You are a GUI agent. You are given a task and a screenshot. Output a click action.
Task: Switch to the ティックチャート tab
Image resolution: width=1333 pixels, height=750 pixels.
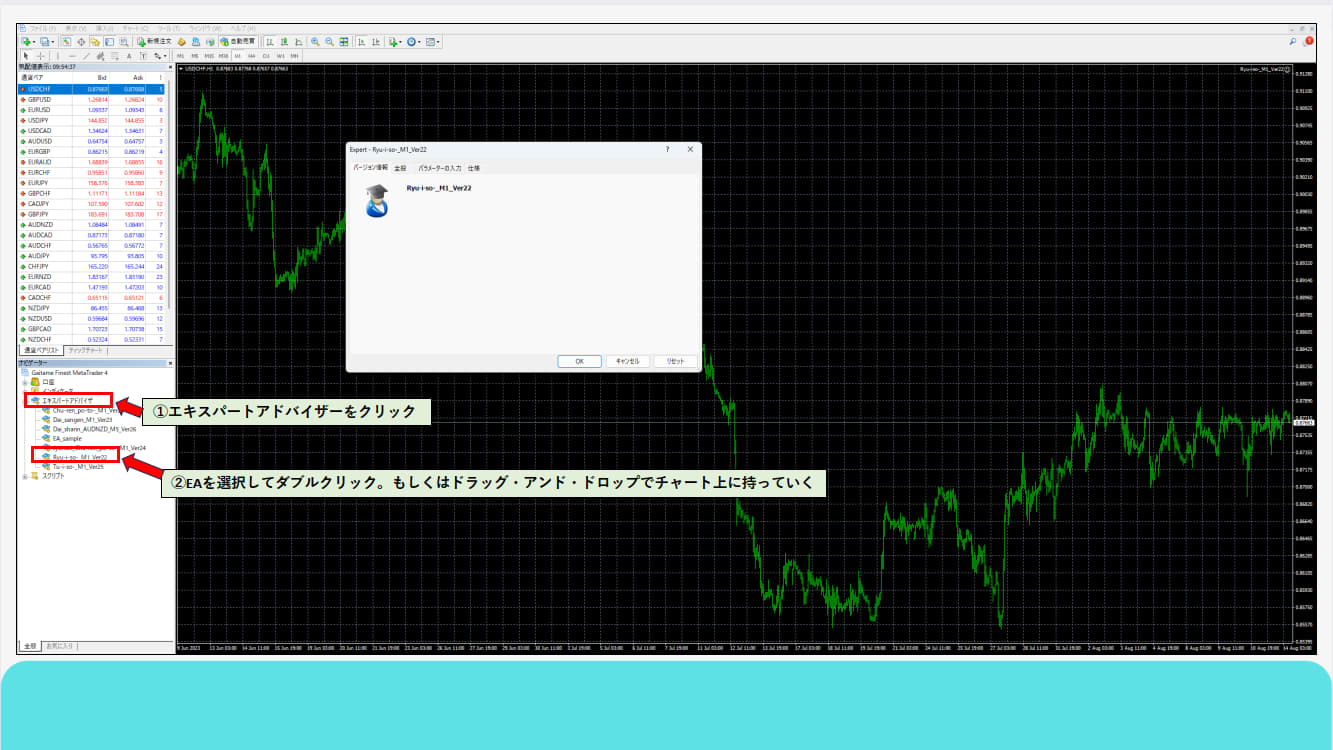point(85,351)
